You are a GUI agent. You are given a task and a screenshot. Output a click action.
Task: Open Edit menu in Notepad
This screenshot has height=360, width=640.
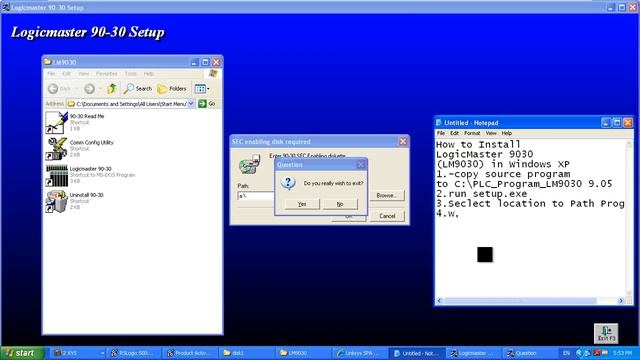pos(454,133)
